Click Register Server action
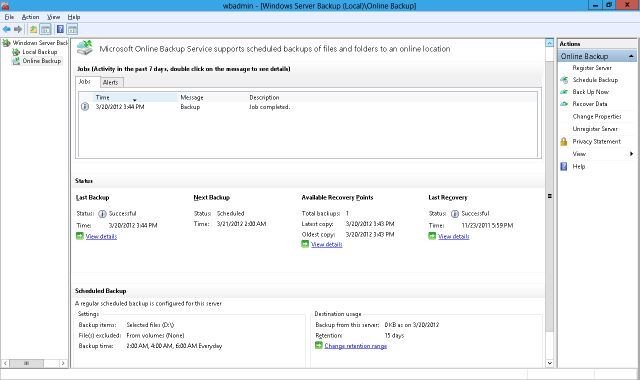This screenshot has width=640, height=380. click(592, 68)
